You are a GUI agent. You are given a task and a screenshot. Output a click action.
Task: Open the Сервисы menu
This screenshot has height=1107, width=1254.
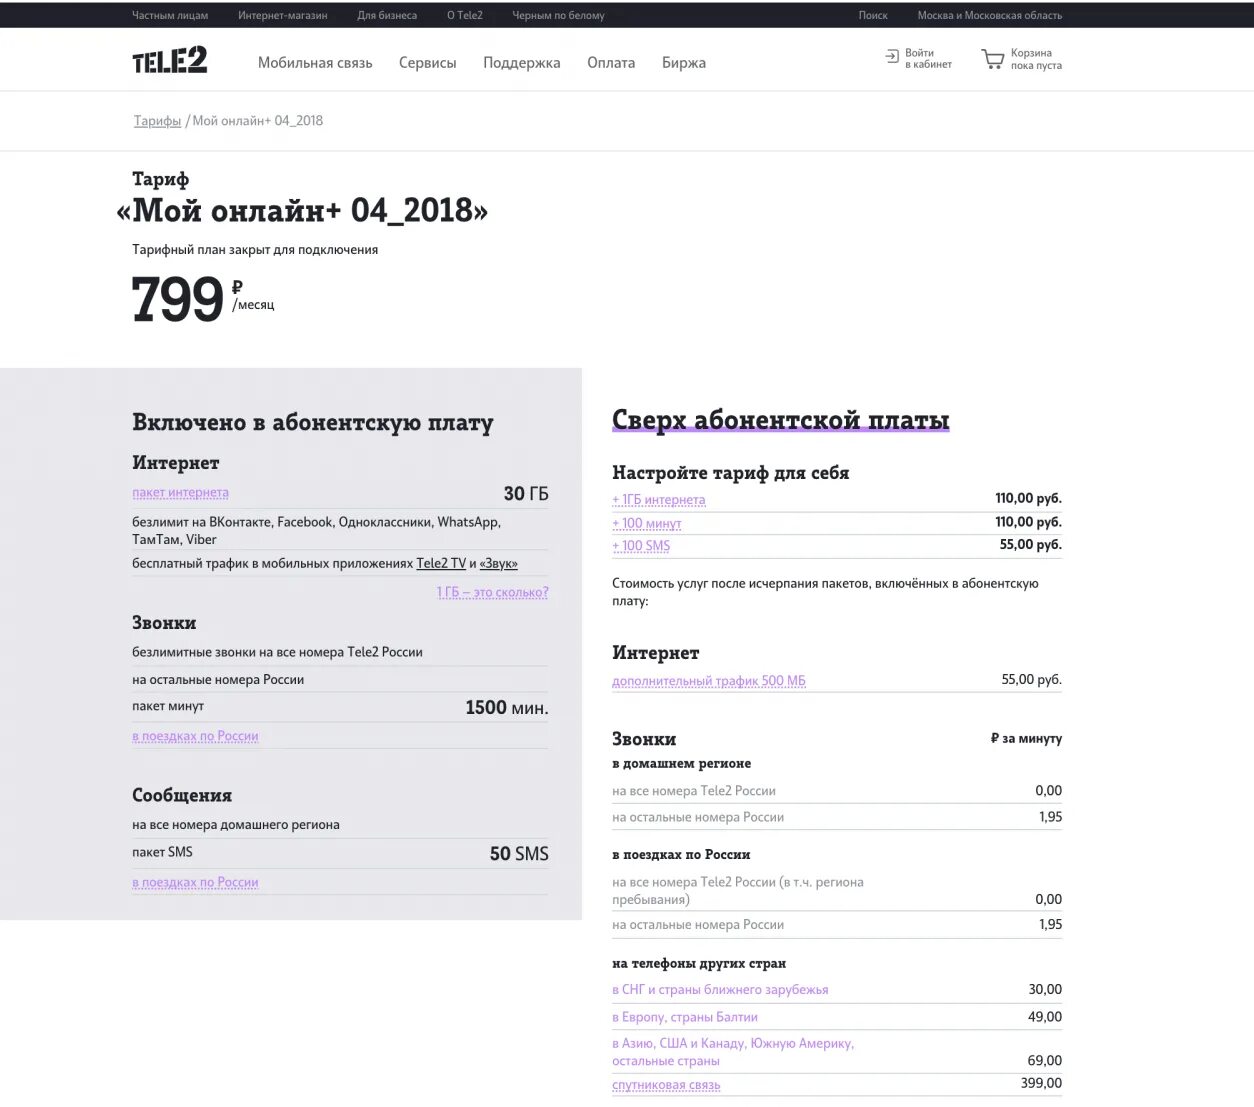coord(428,62)
